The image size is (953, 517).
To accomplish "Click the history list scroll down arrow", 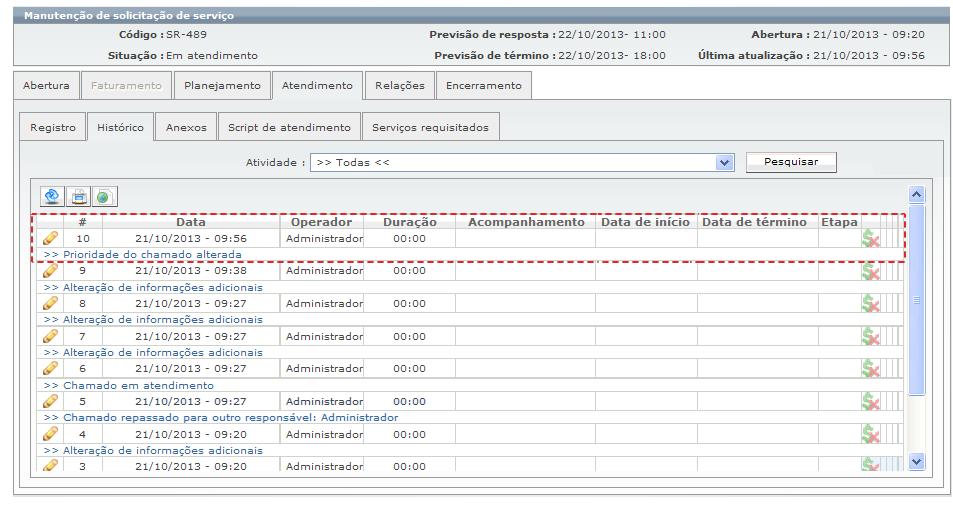I will coord(917,461).
